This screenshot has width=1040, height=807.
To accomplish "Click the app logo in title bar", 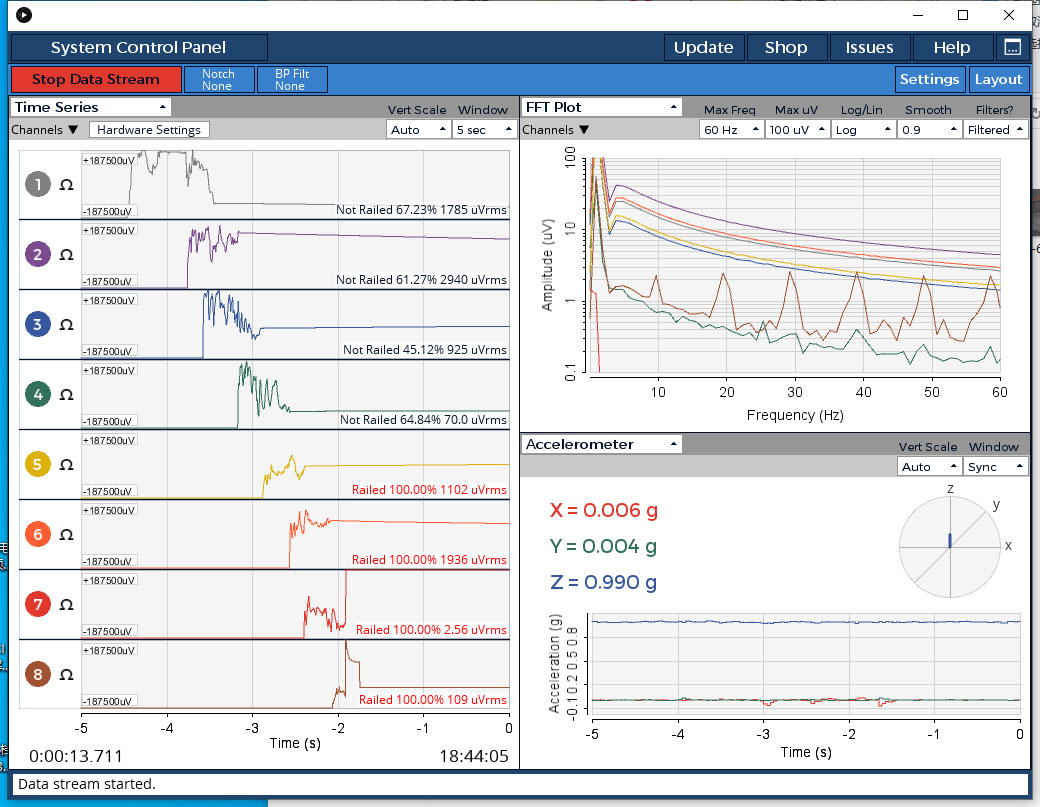I will pyautogui.click(x=24, y=15).
